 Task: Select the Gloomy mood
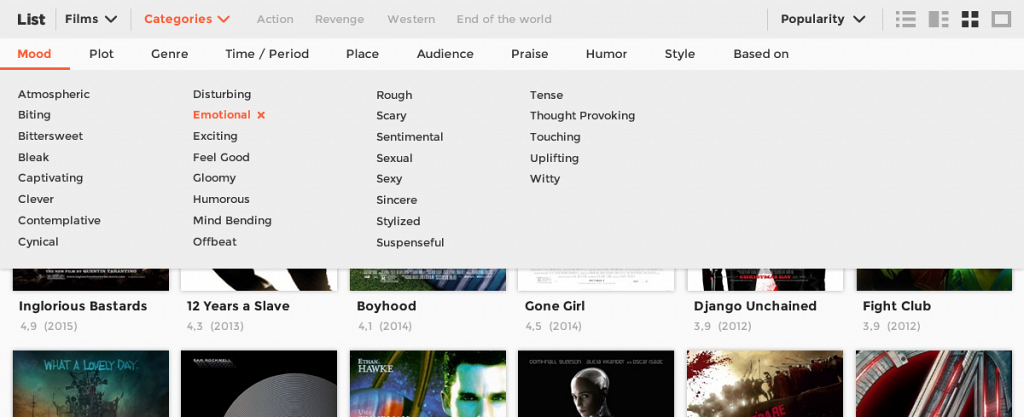point(214,178)
